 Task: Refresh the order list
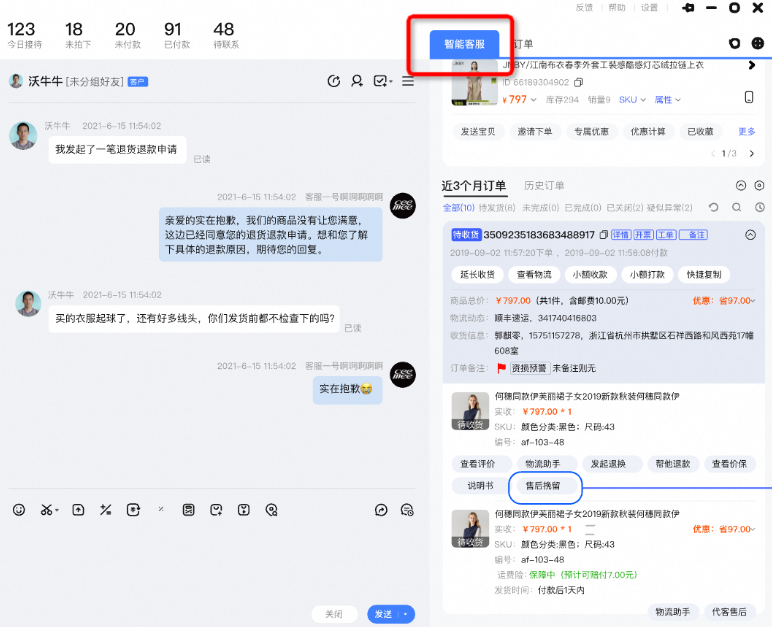pos(713,207)
